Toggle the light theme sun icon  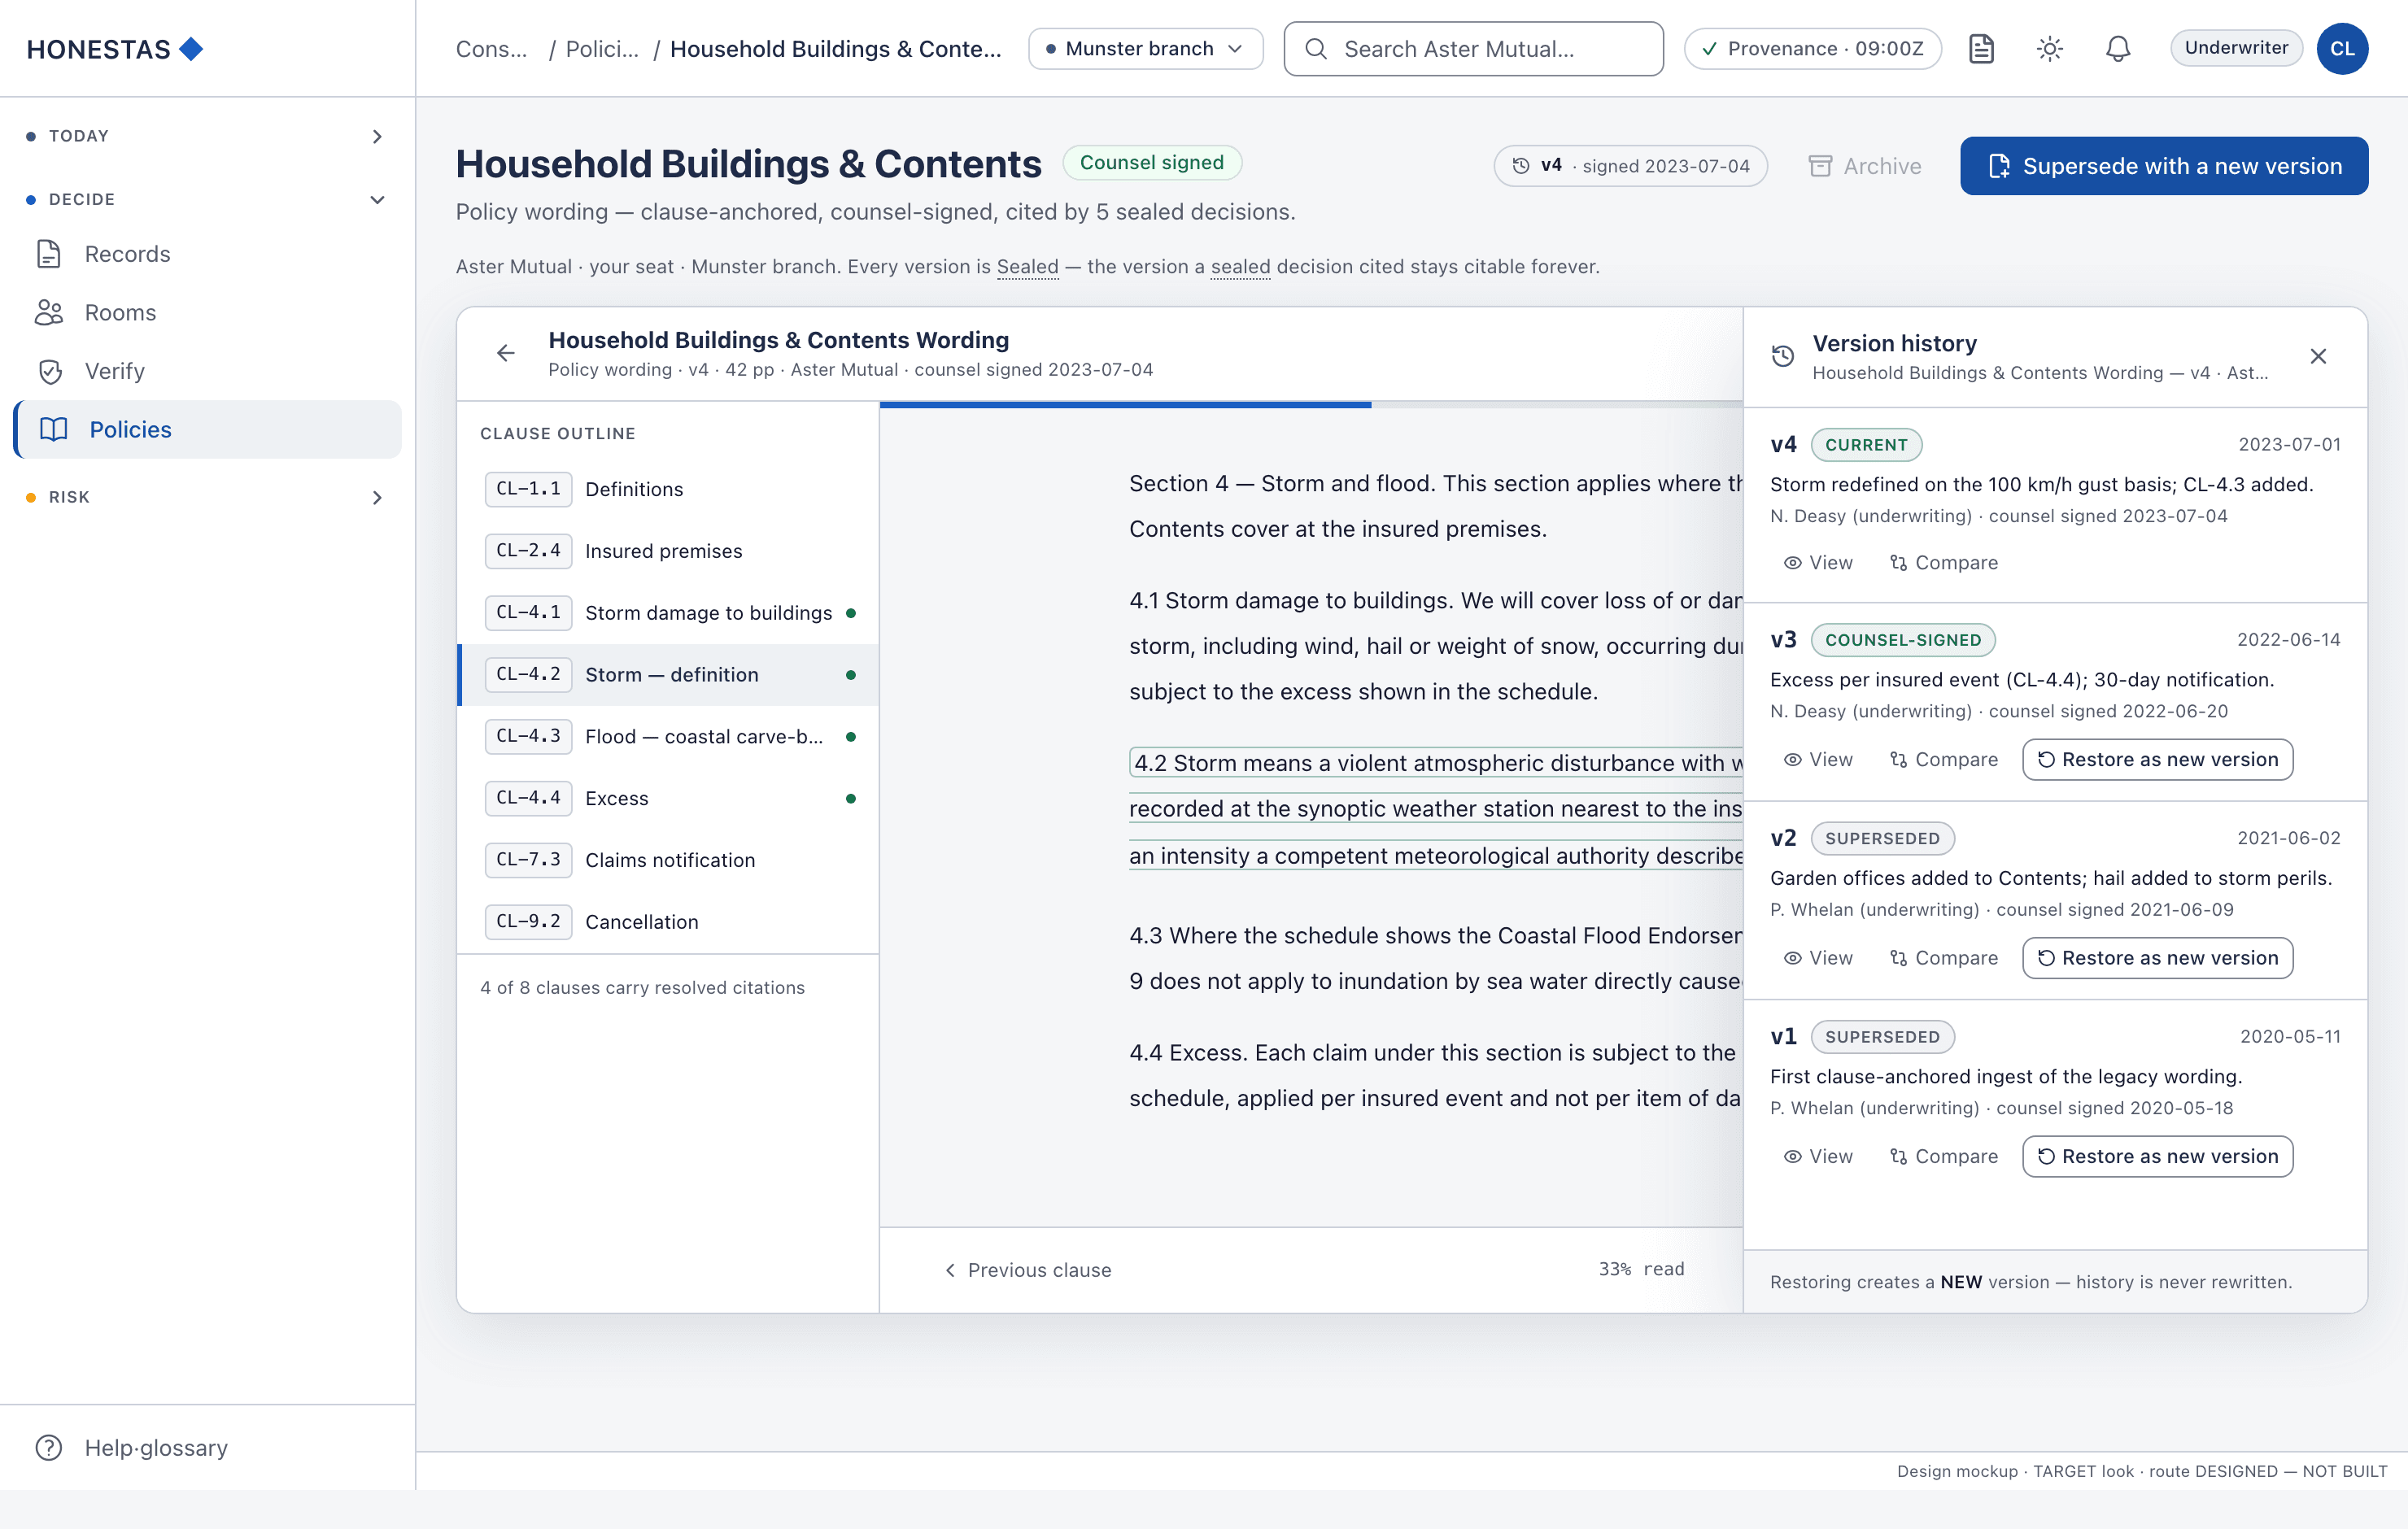coord(2049,49)
